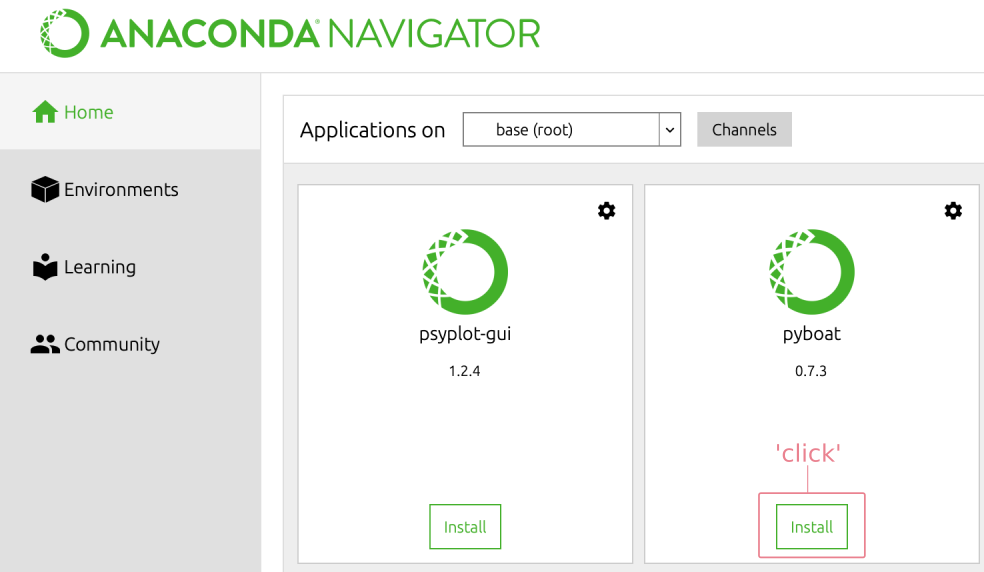Click the Learning book icon
Screen dimensions: 984x572
coord(45,267)
